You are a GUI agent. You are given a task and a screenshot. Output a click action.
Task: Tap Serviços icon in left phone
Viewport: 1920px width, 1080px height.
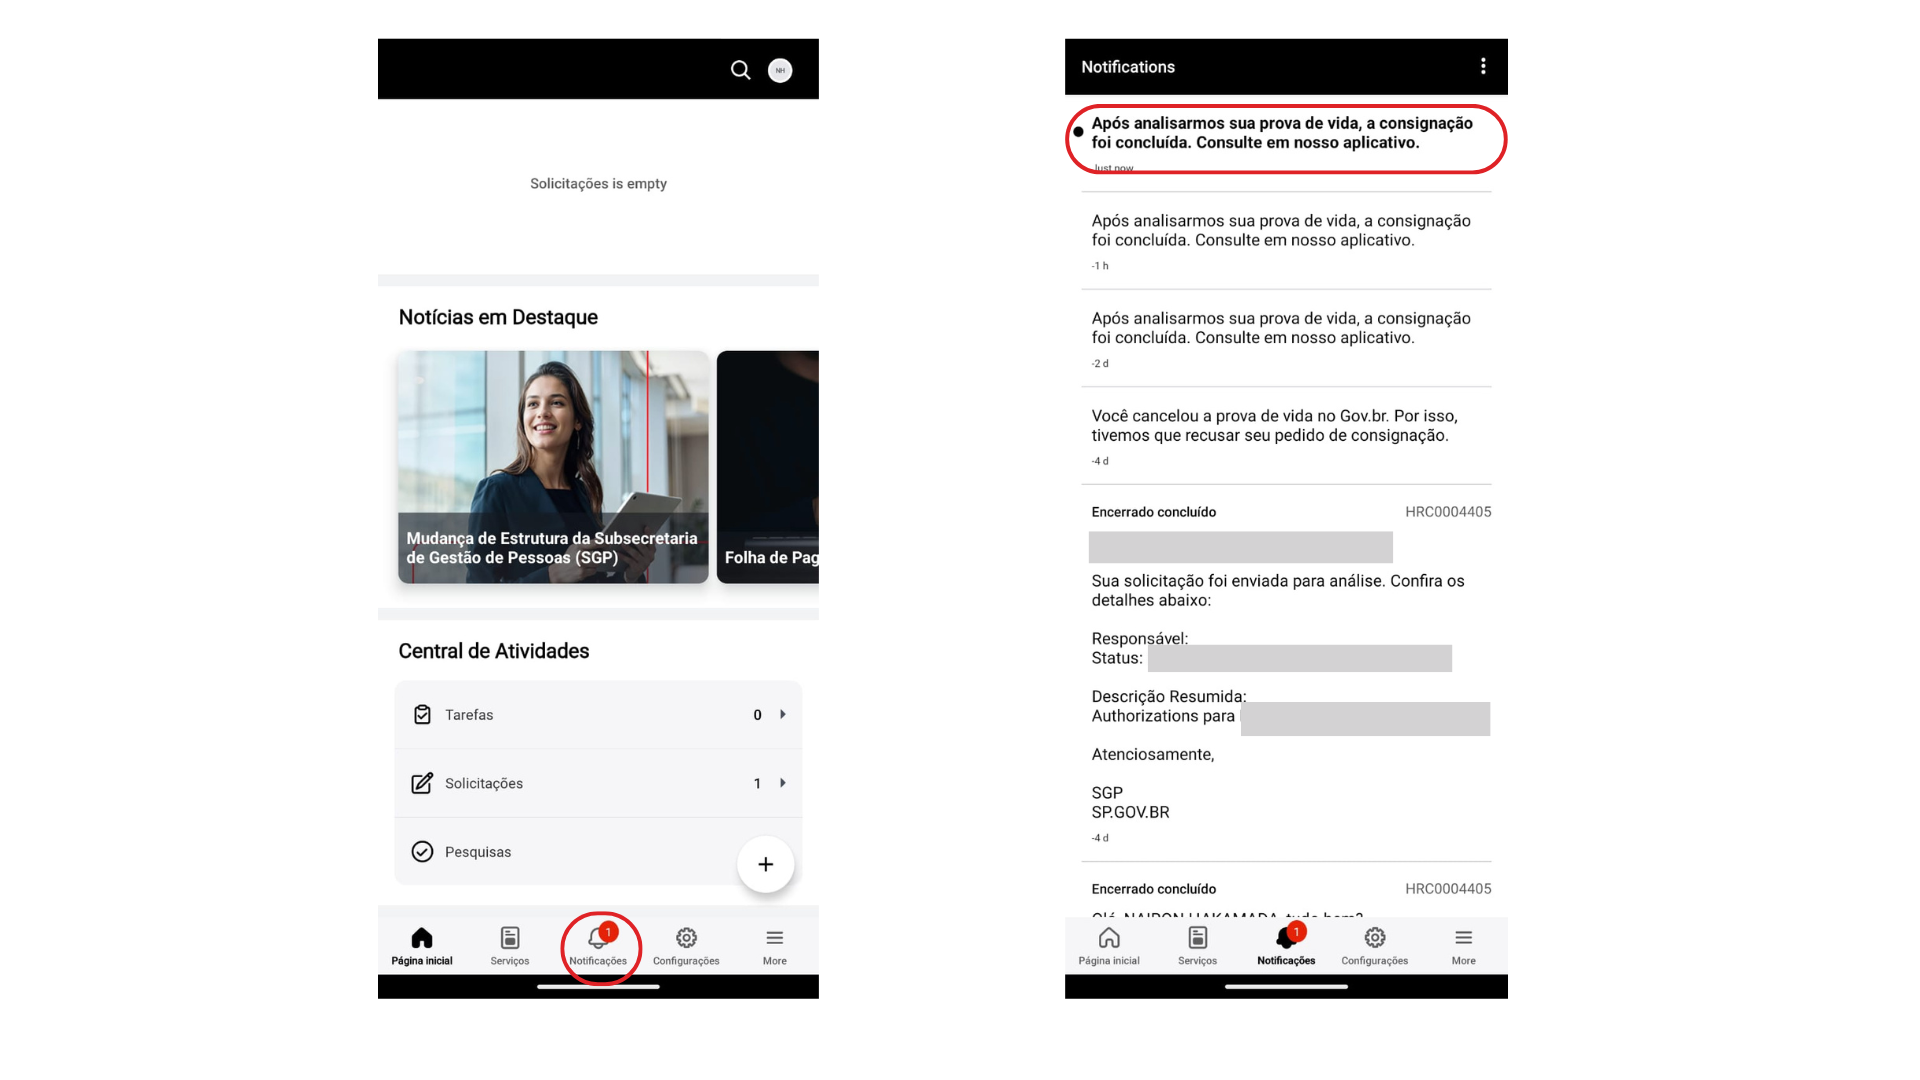(510, 944)
